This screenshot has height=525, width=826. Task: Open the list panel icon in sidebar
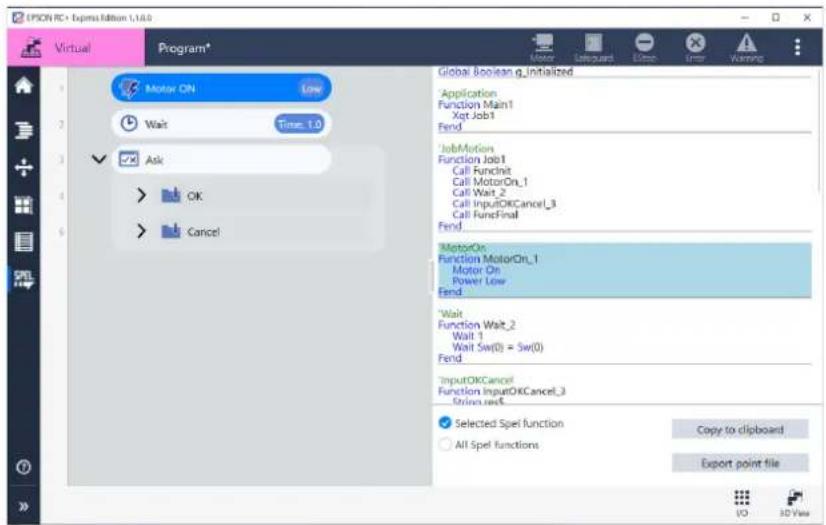point(23,242)
